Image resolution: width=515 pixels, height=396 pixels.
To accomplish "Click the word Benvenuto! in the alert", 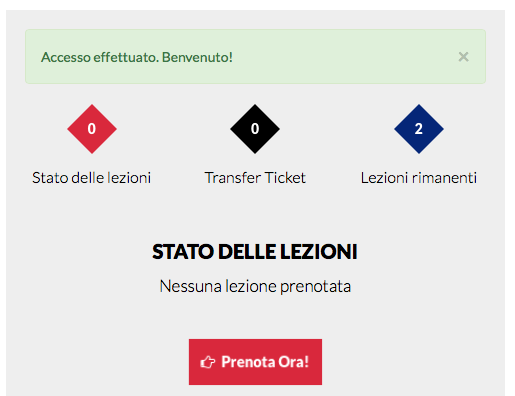I will point(197,57).
